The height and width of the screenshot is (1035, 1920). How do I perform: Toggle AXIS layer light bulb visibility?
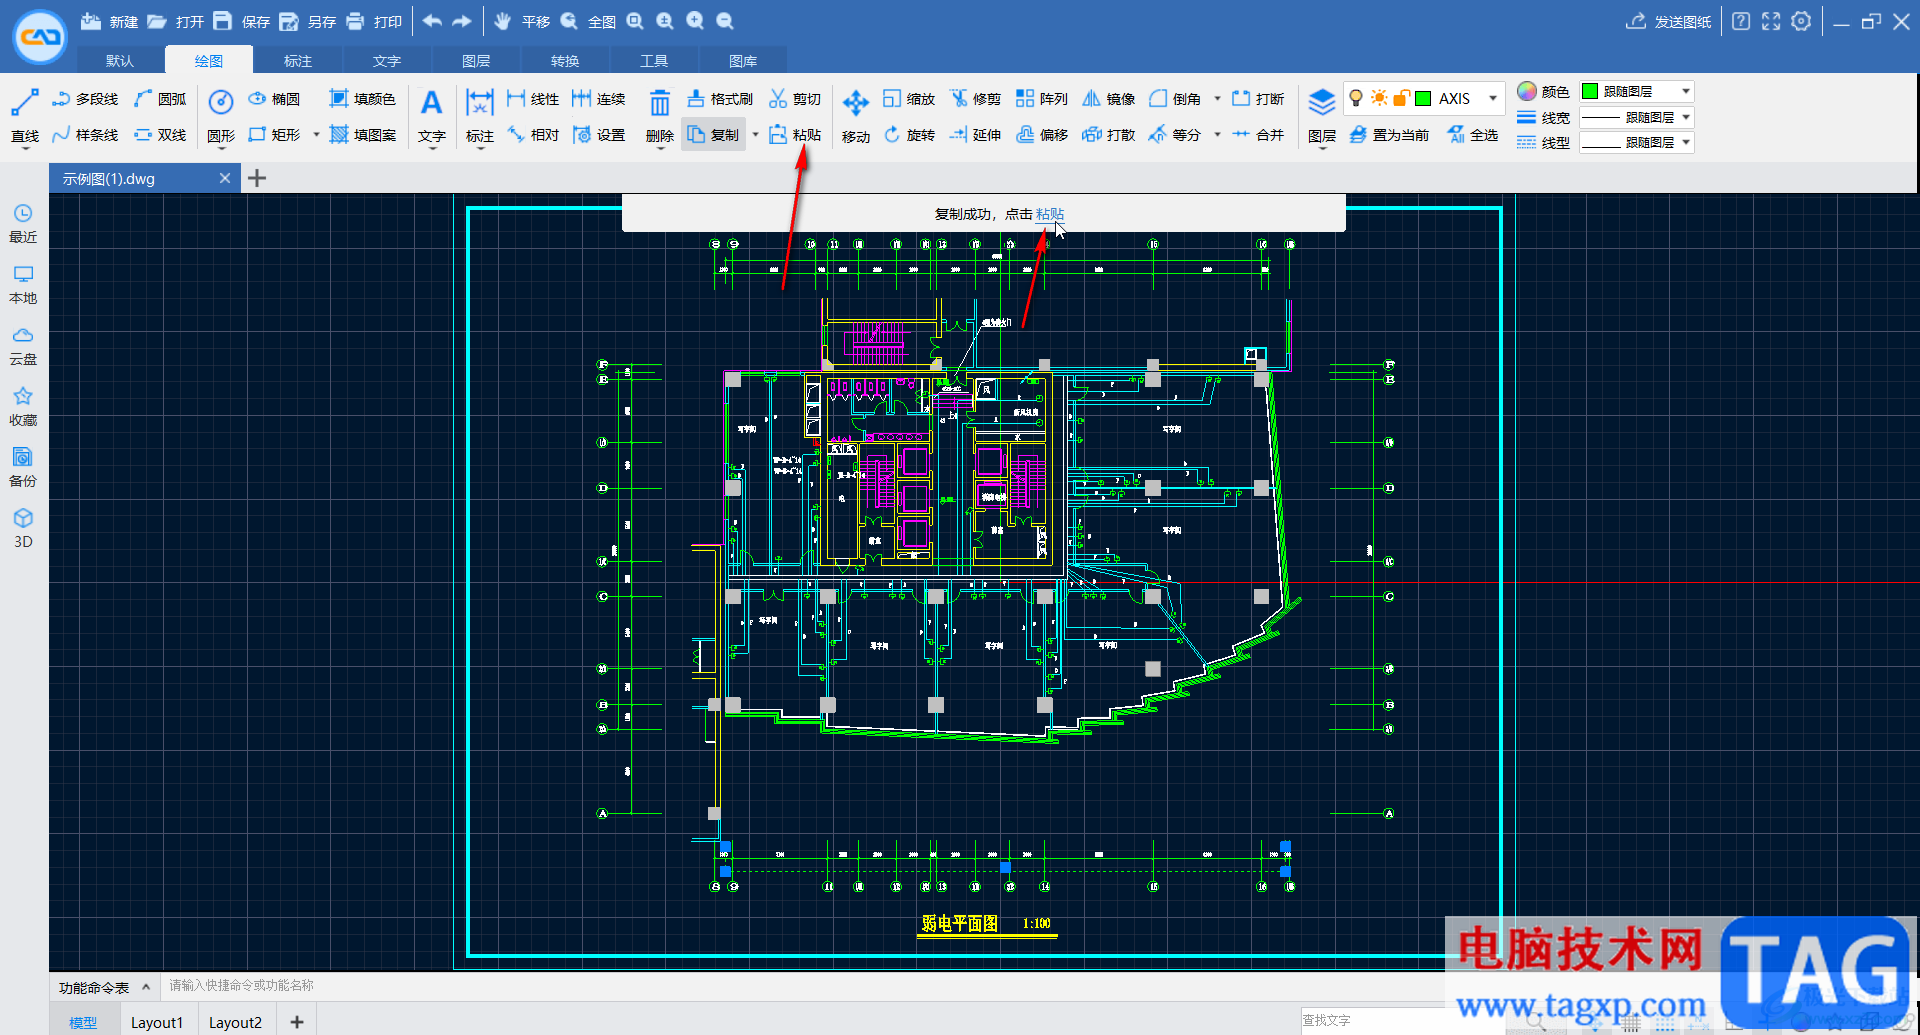click(1356, 98)
